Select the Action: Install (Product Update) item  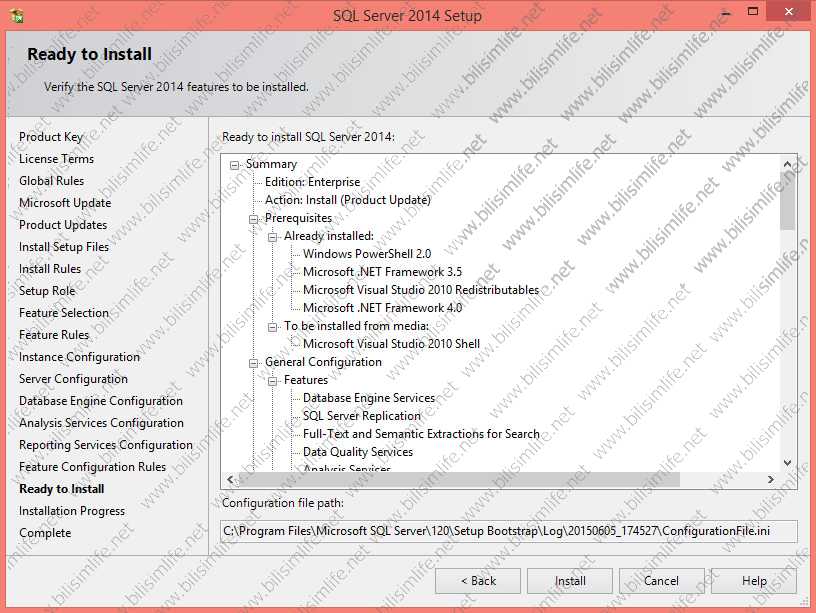tap(348, 200)
